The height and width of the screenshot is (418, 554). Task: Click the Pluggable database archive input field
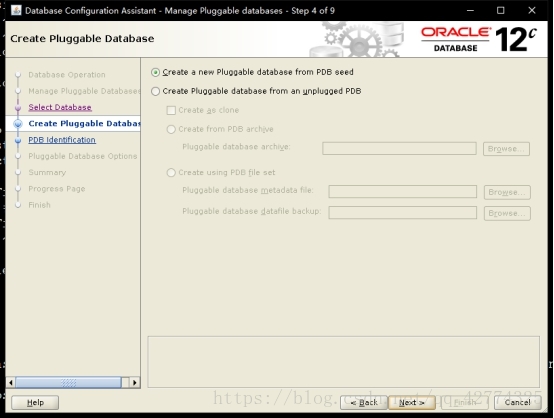pos(399,148)
